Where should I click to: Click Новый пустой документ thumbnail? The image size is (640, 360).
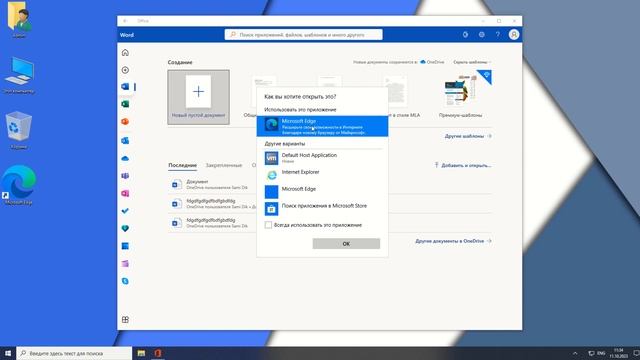pos(198,97)
